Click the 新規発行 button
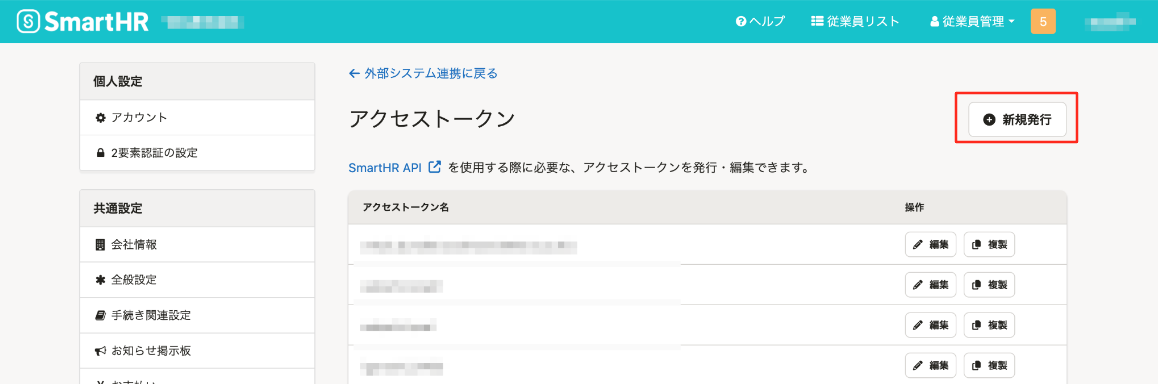The image size is (1158, 384). [x=1017, y=120]
